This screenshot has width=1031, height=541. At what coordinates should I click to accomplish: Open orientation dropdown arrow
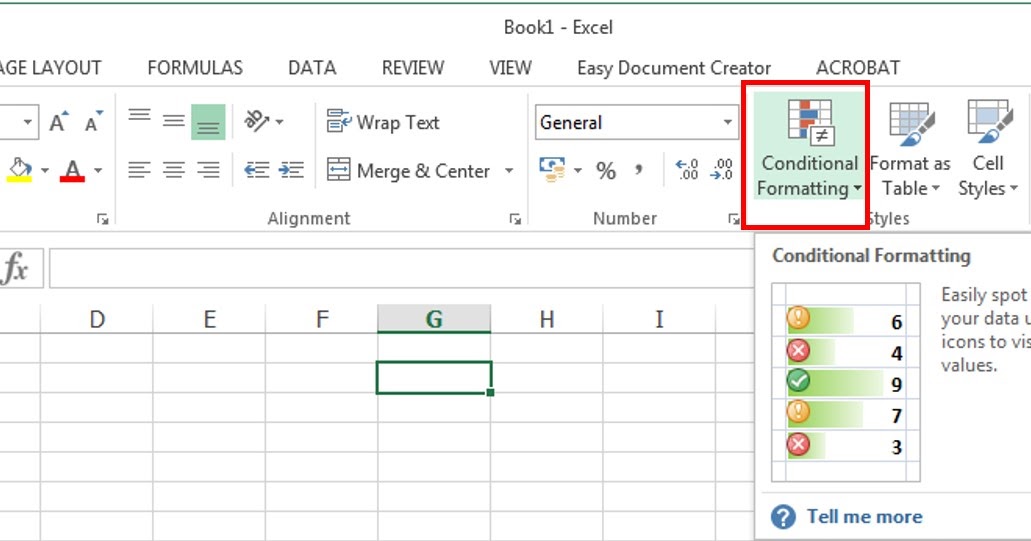click(x=280, y=122)
